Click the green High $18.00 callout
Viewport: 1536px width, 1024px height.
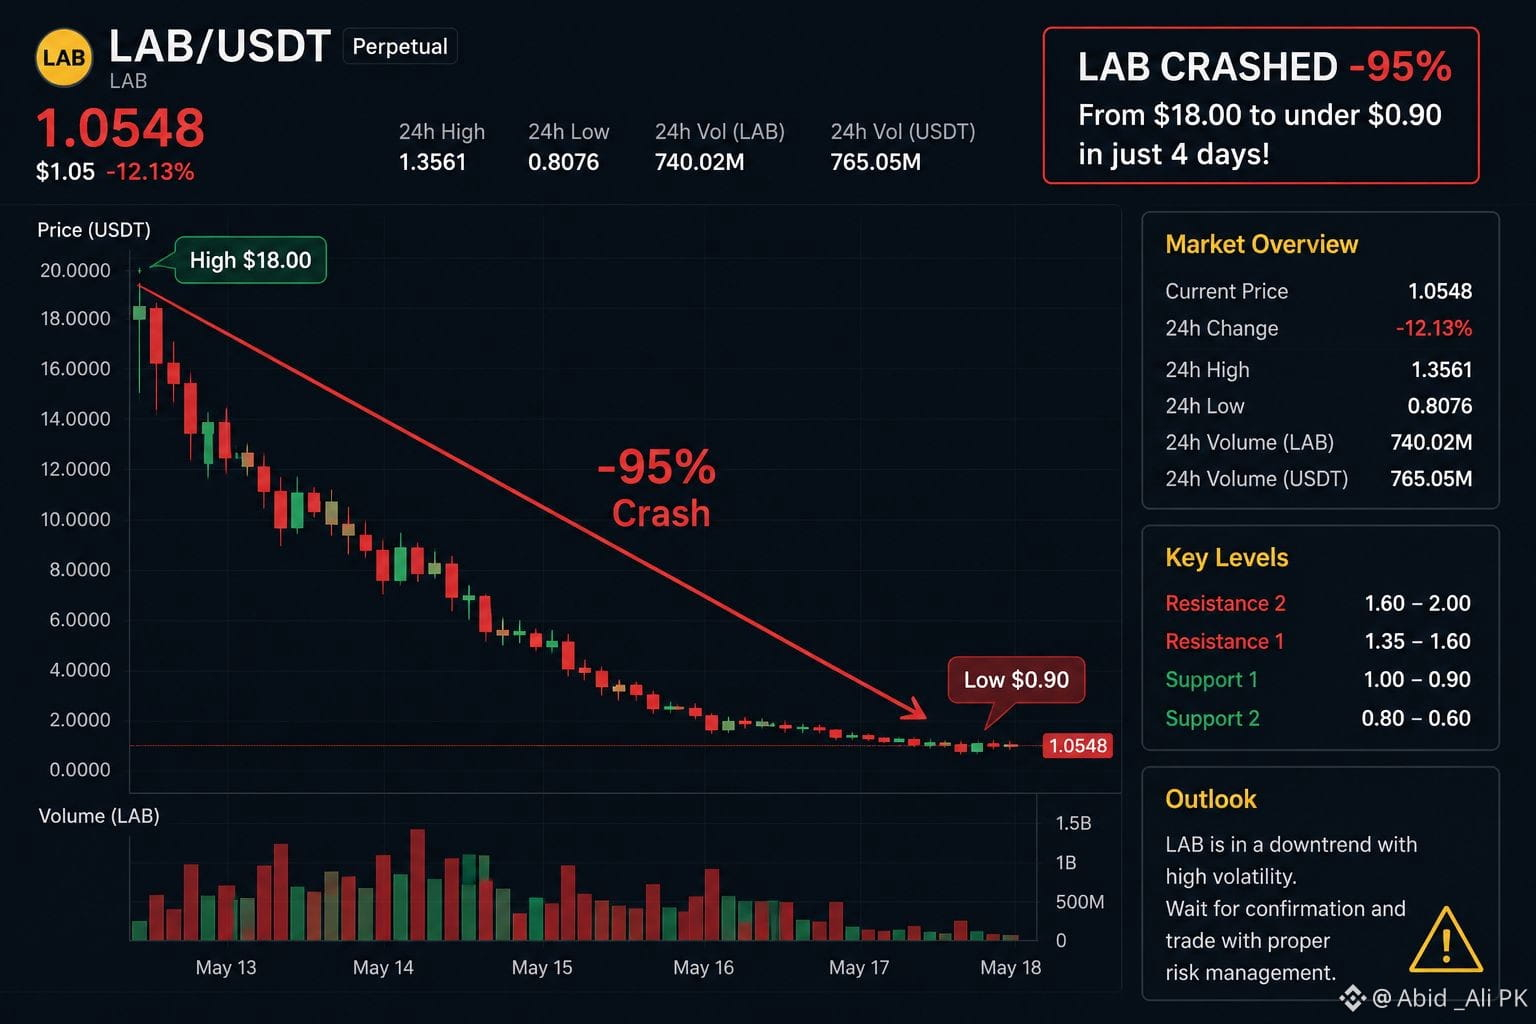tap(250, 260)
